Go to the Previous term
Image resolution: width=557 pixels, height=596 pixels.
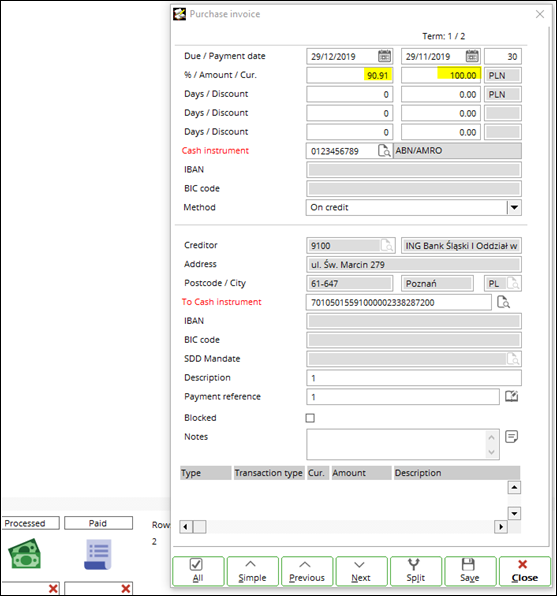pos(307,571)
